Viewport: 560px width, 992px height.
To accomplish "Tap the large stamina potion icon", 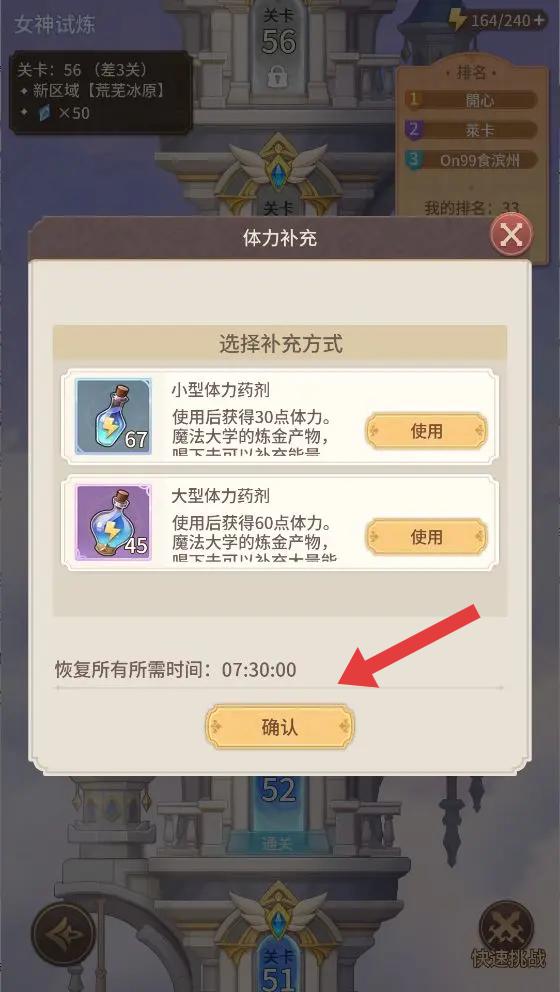I will point(114,523).
